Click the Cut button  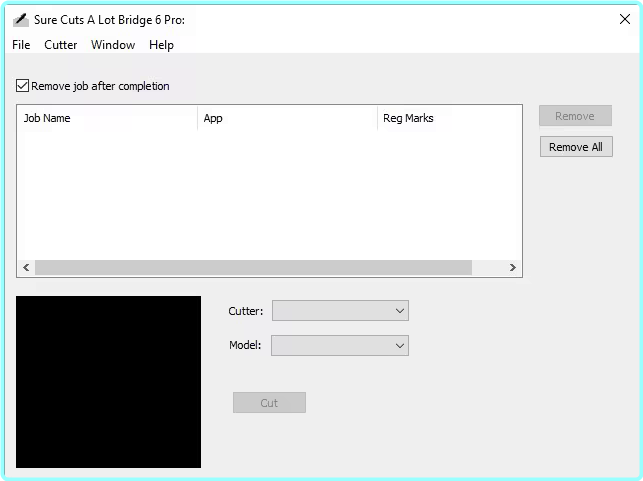269,403
